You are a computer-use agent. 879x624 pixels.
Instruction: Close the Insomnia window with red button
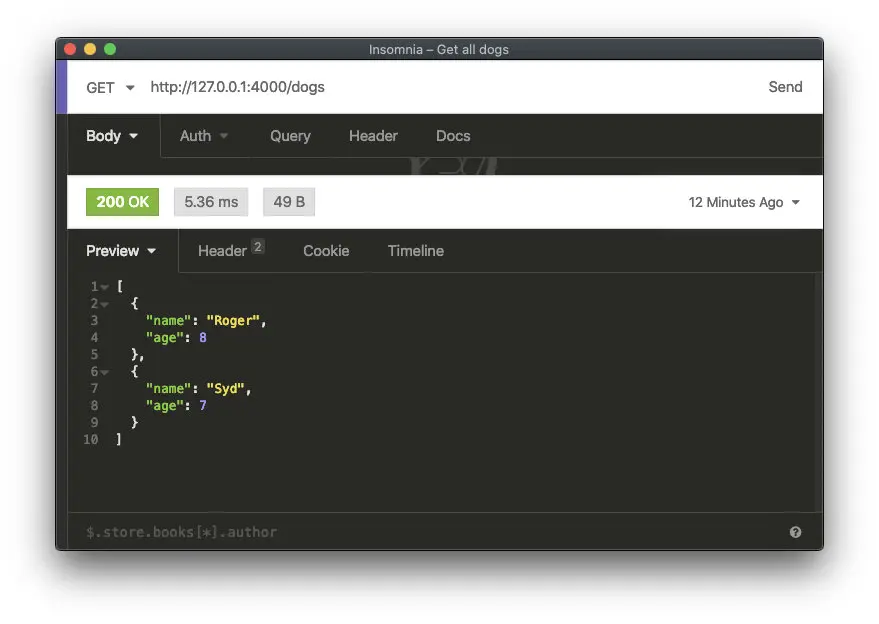[70, 49]
